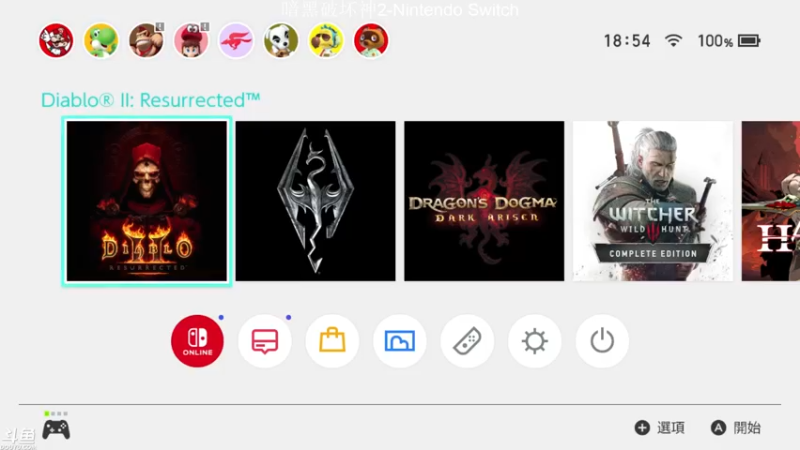
Task: Launch Diablo II Resurrected game tile
Action: (147, 201)
